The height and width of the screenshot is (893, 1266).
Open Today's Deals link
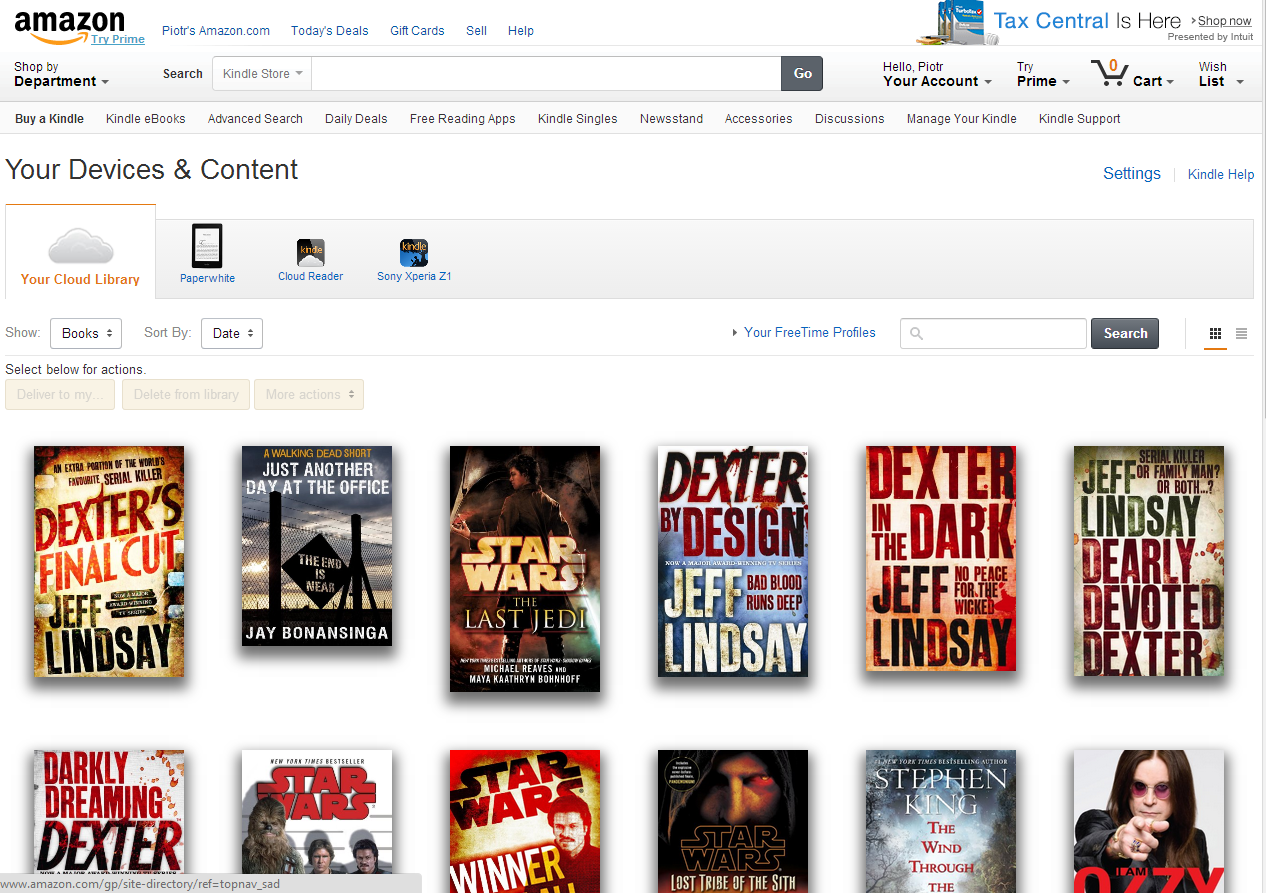click(330, 30)
